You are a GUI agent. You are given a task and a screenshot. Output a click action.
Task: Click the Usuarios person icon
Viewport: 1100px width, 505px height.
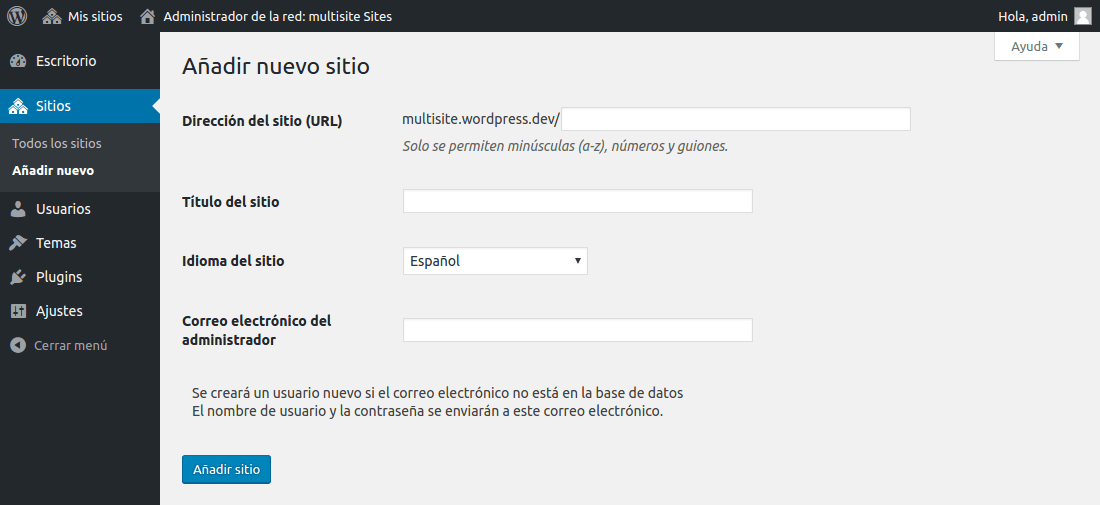18,209
